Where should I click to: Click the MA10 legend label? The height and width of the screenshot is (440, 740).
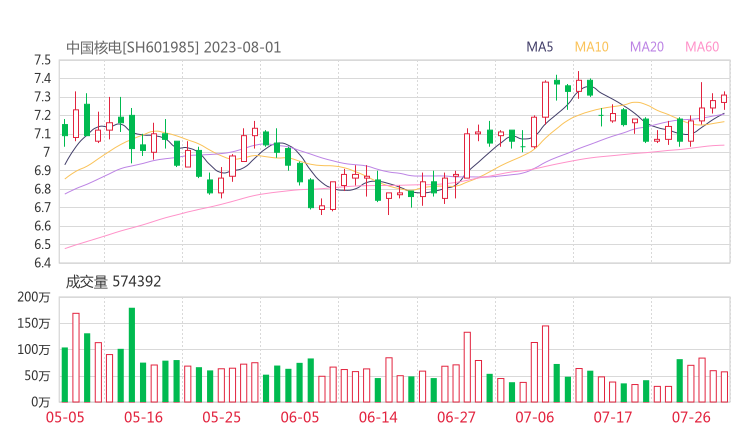[x=591, y=47]
